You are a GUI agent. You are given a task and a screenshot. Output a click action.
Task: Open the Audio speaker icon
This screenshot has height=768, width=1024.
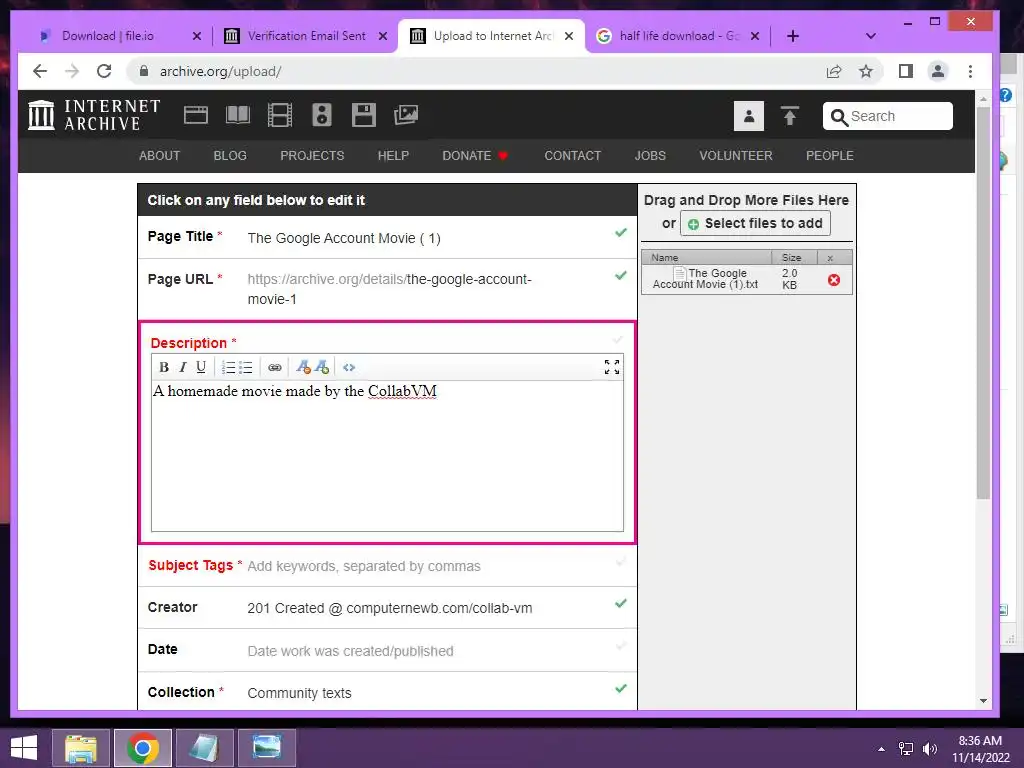click(x=321, y=116)
